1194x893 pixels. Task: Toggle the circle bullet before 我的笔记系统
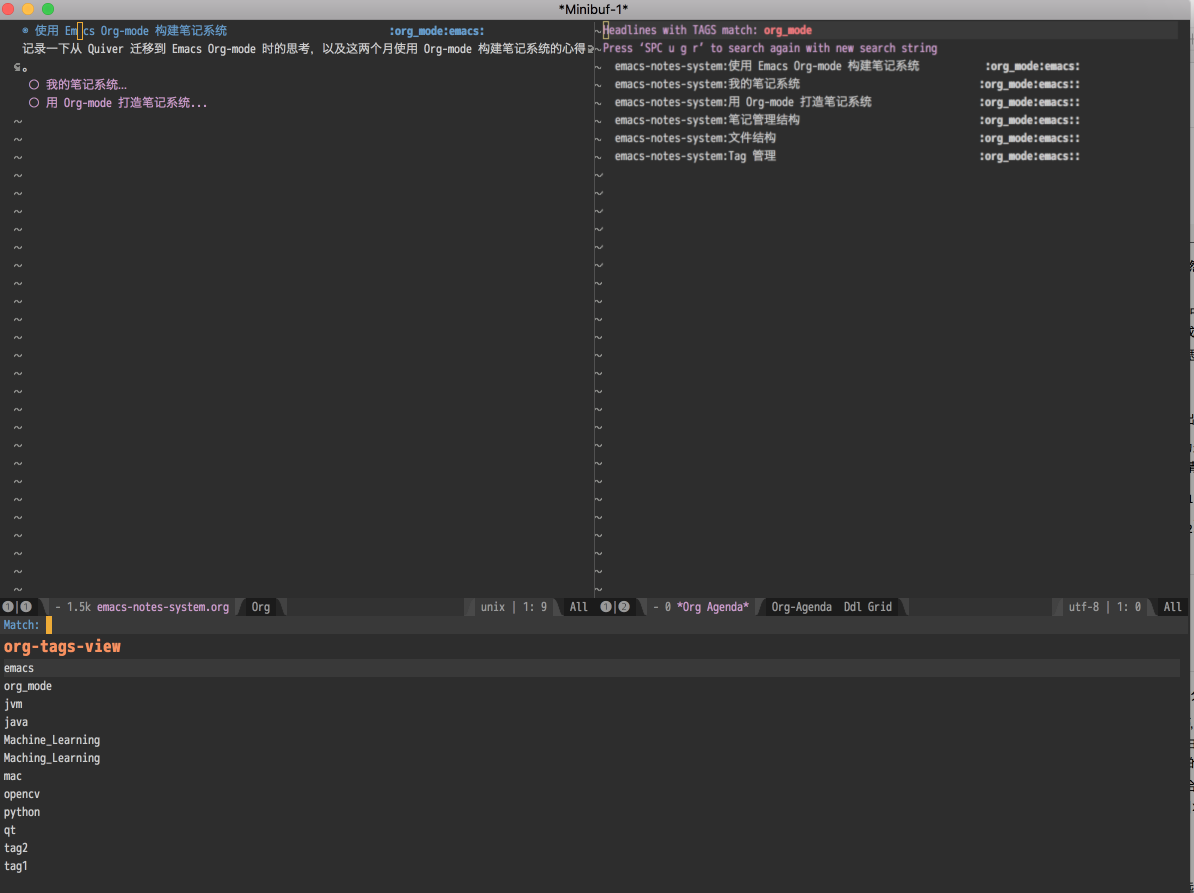pos(33,84)
